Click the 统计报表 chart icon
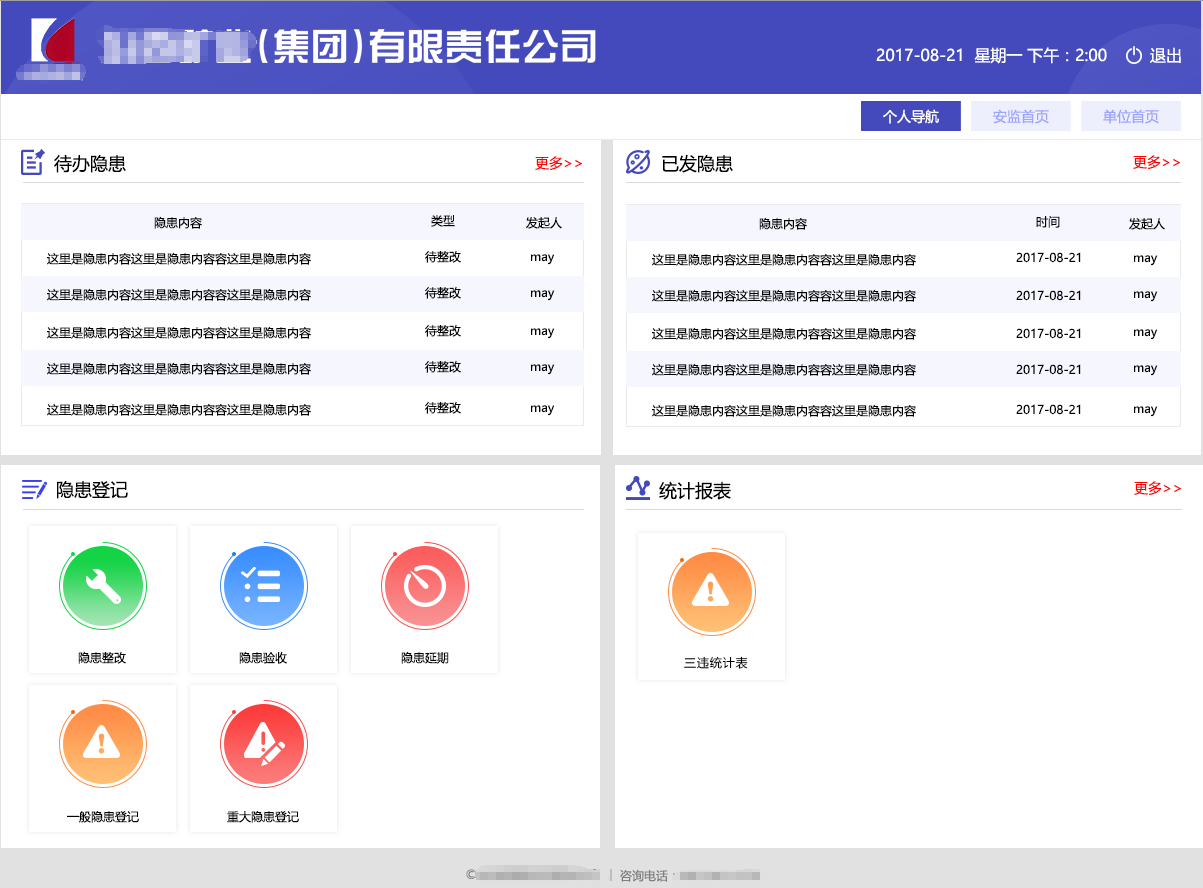This screenshot has width=1203, height=888. [x=638, y=488]
